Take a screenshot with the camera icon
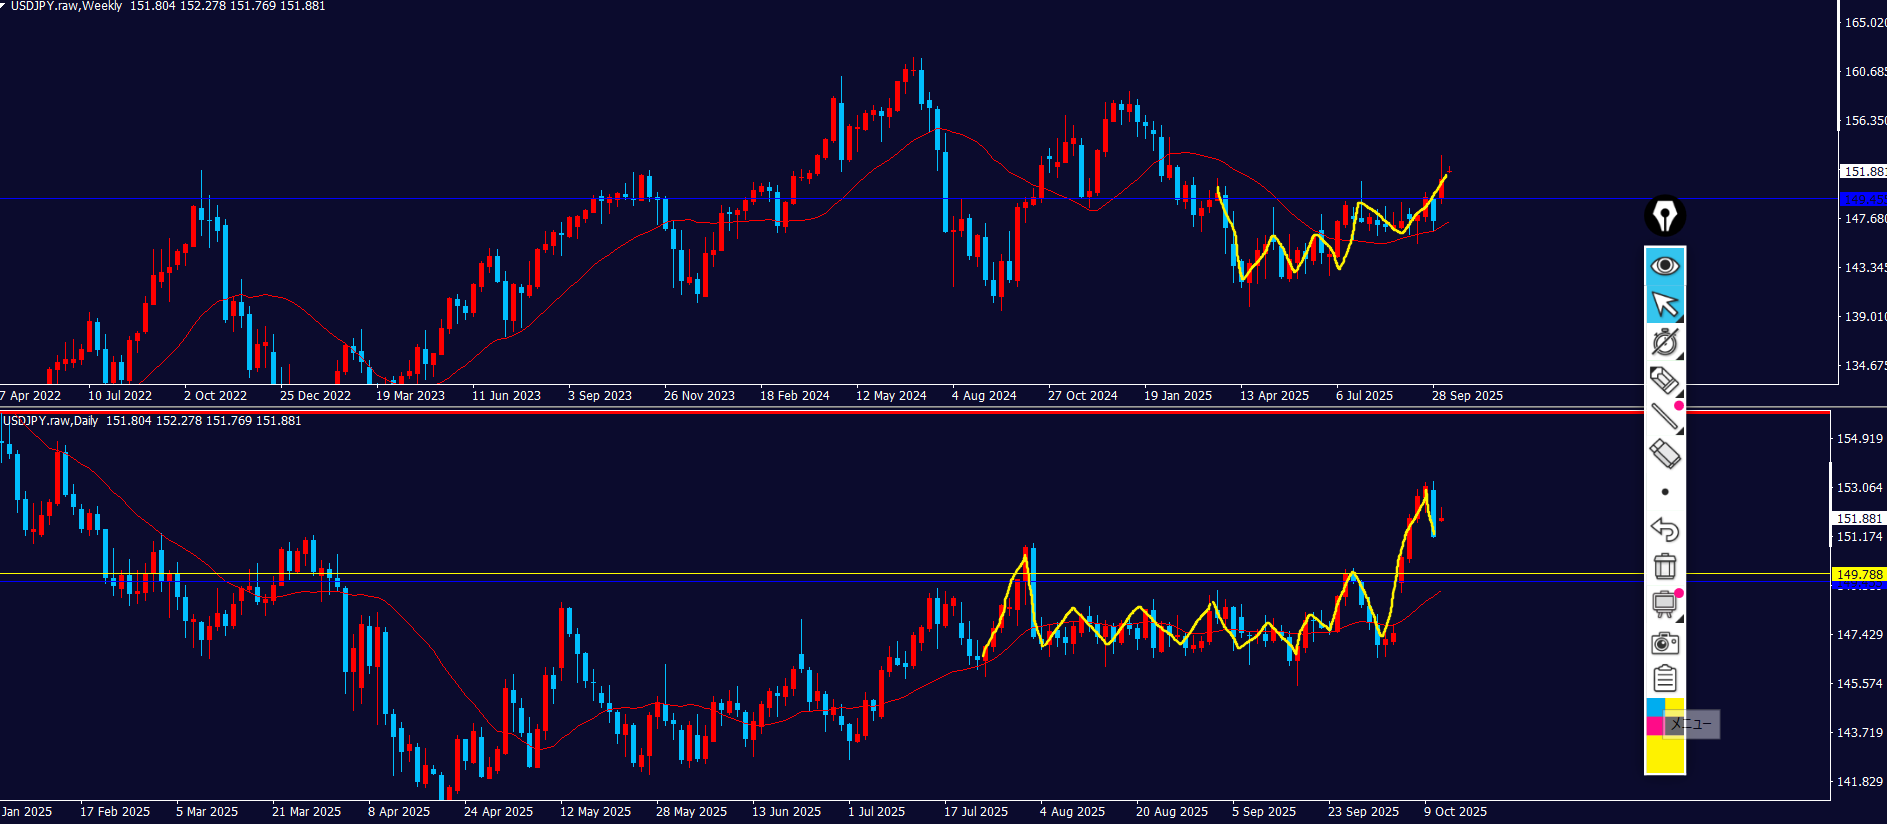This screenshot has height=824, width=1887. coord(1665,642)
